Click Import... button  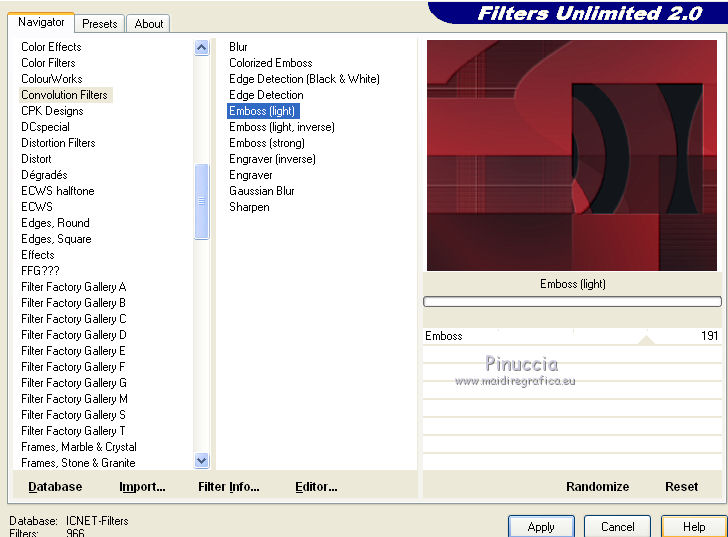coord(142,486)
